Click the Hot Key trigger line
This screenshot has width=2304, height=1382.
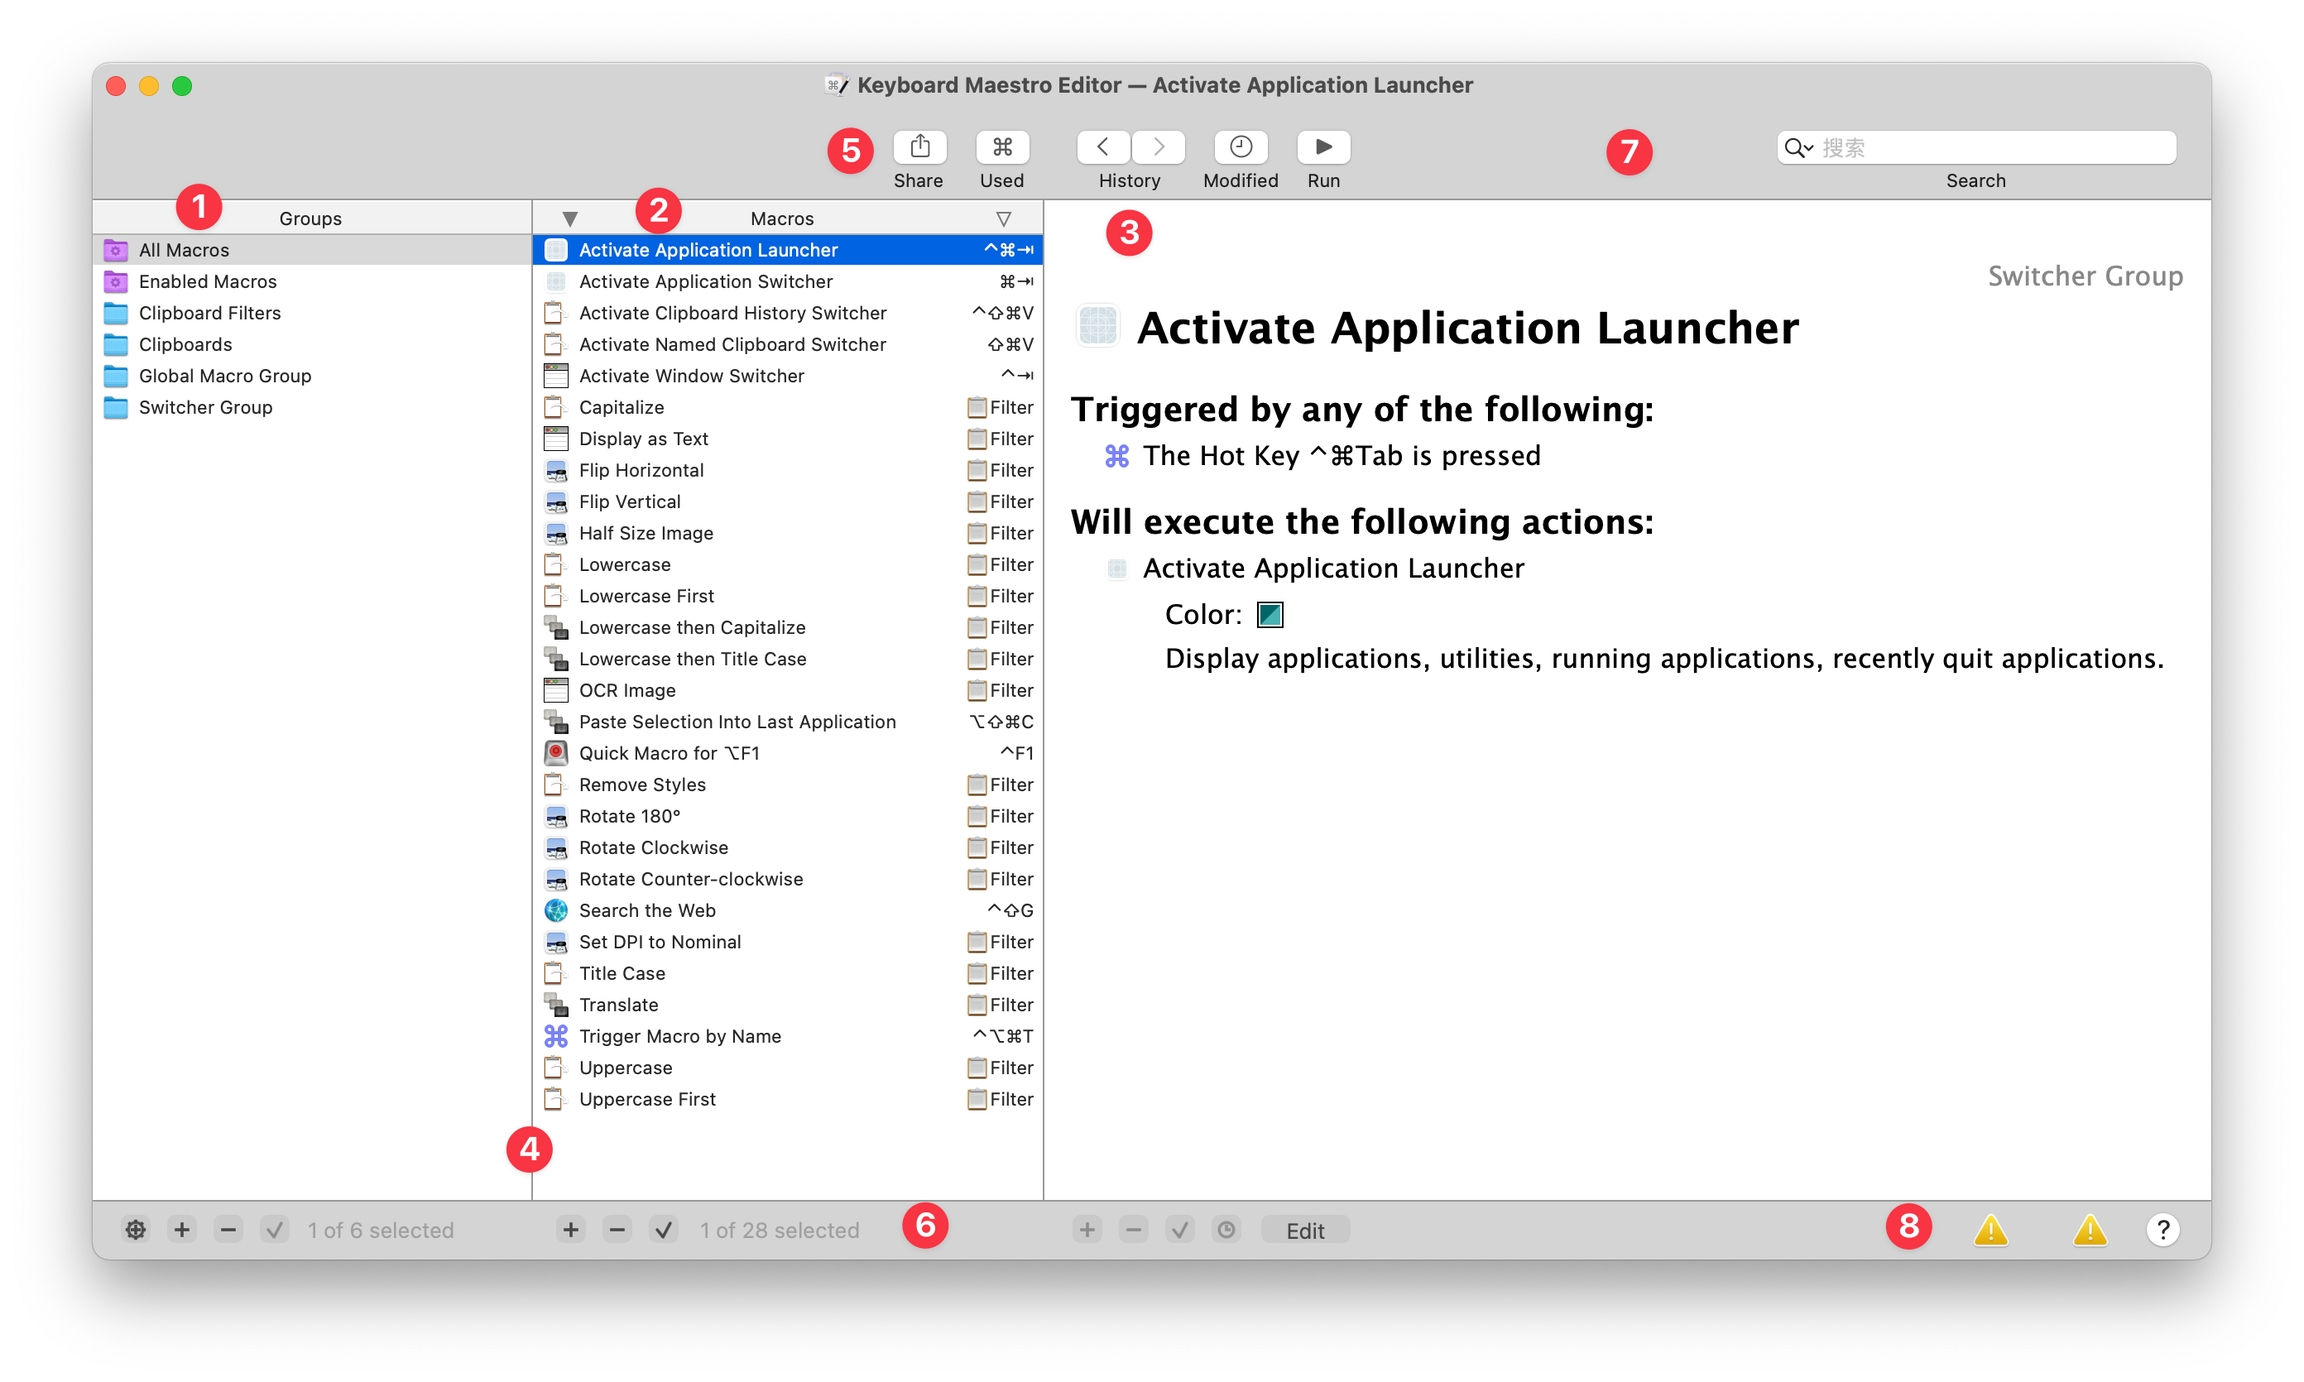tap(1322, 456)
